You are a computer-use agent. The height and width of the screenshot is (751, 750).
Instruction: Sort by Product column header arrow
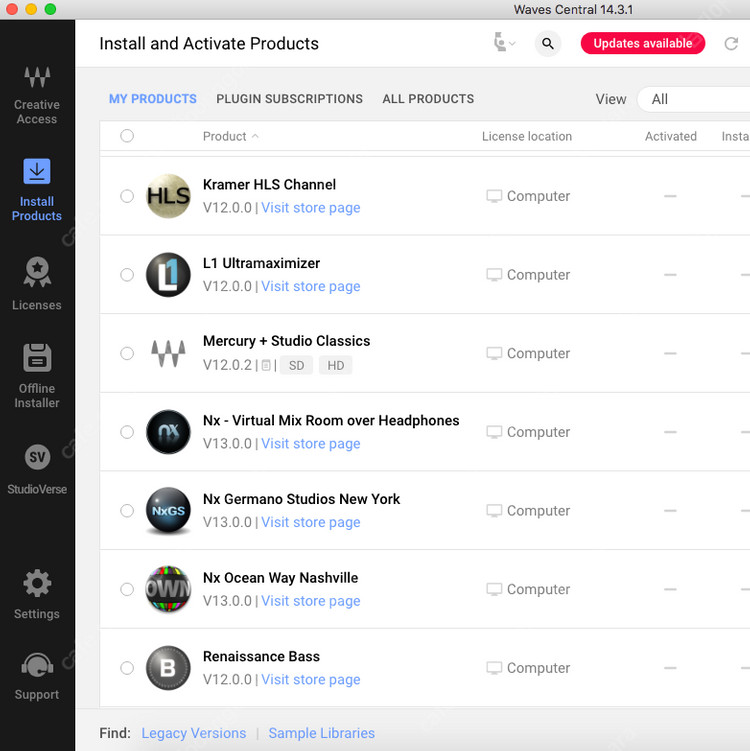tap(255, 136)
